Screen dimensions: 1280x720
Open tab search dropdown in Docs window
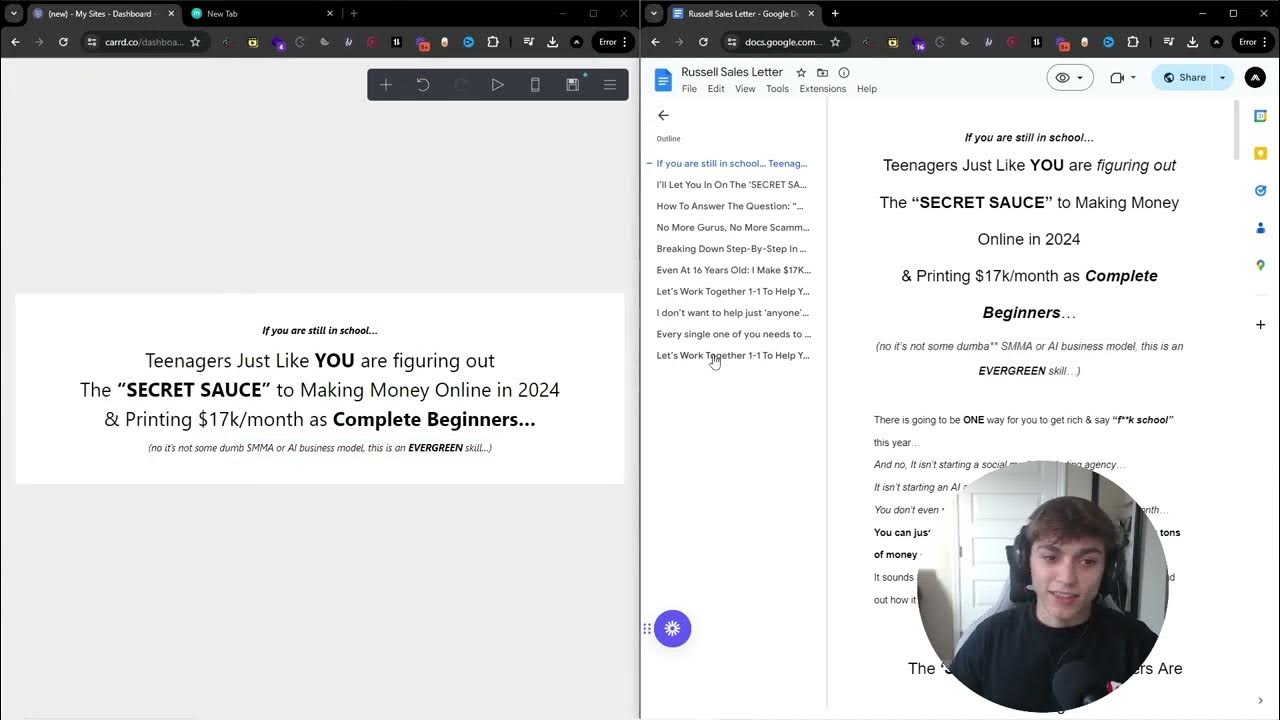(x=653, y=14)
